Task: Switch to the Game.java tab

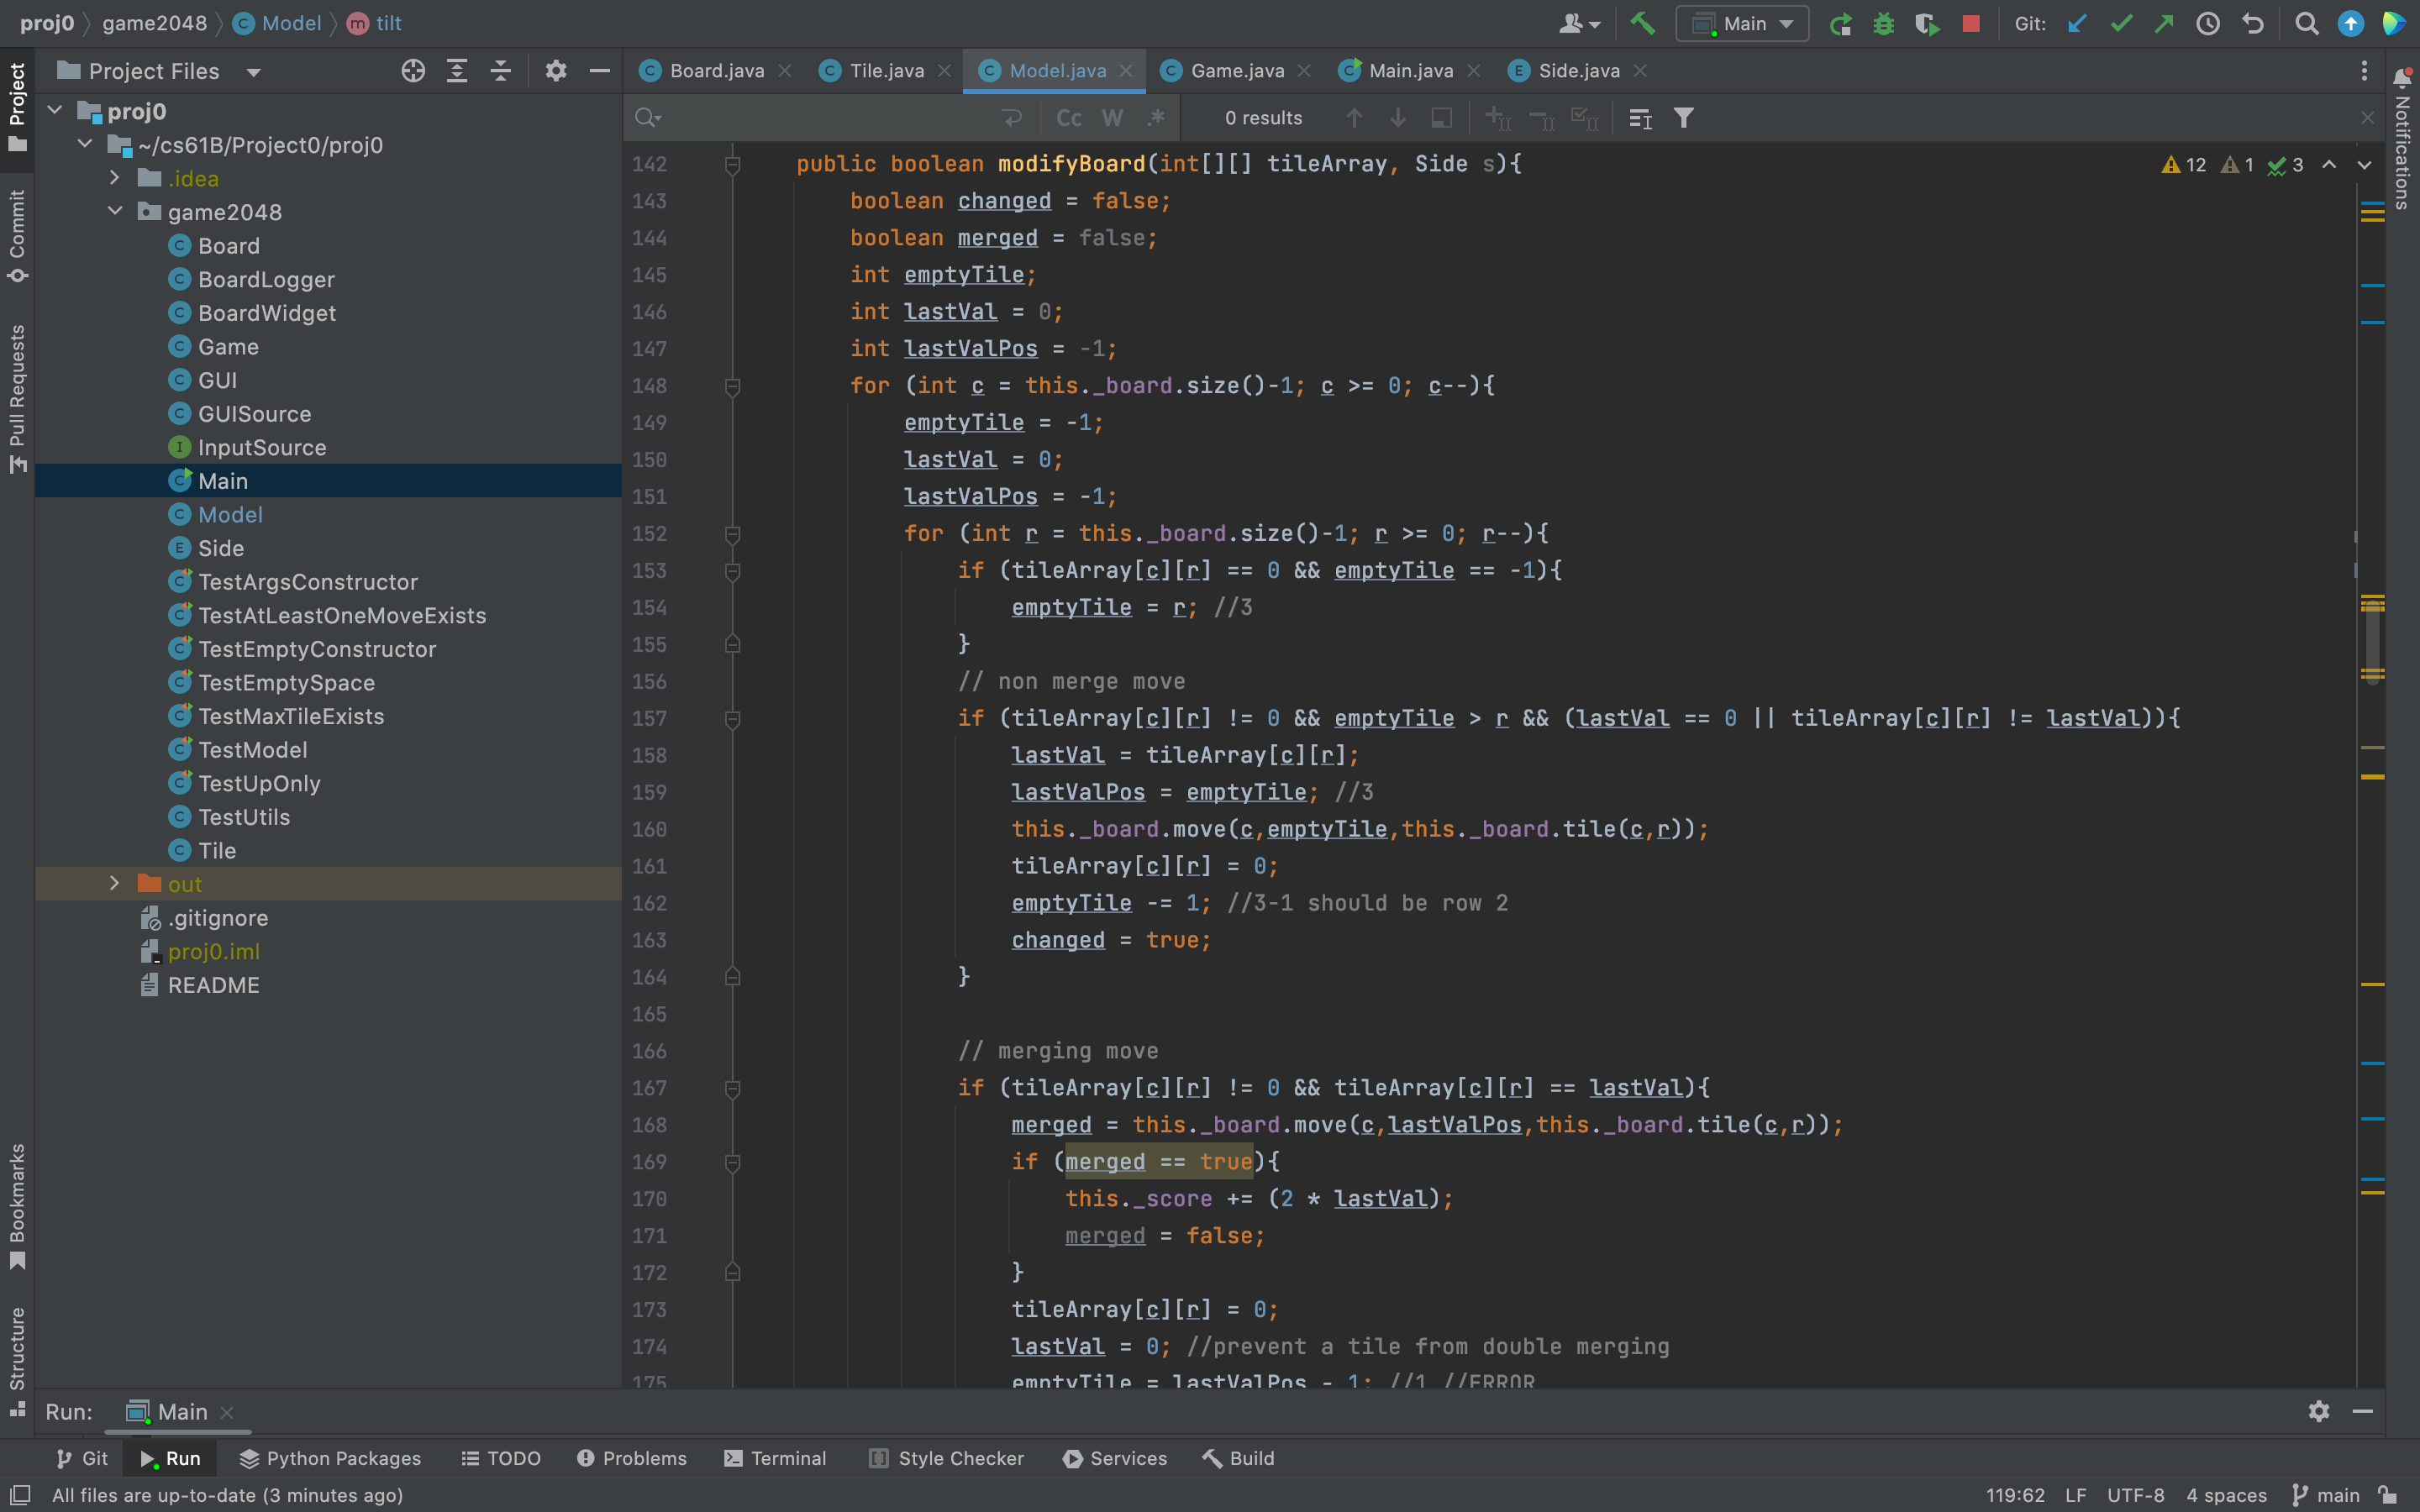Action: (x=1236, y=71)
